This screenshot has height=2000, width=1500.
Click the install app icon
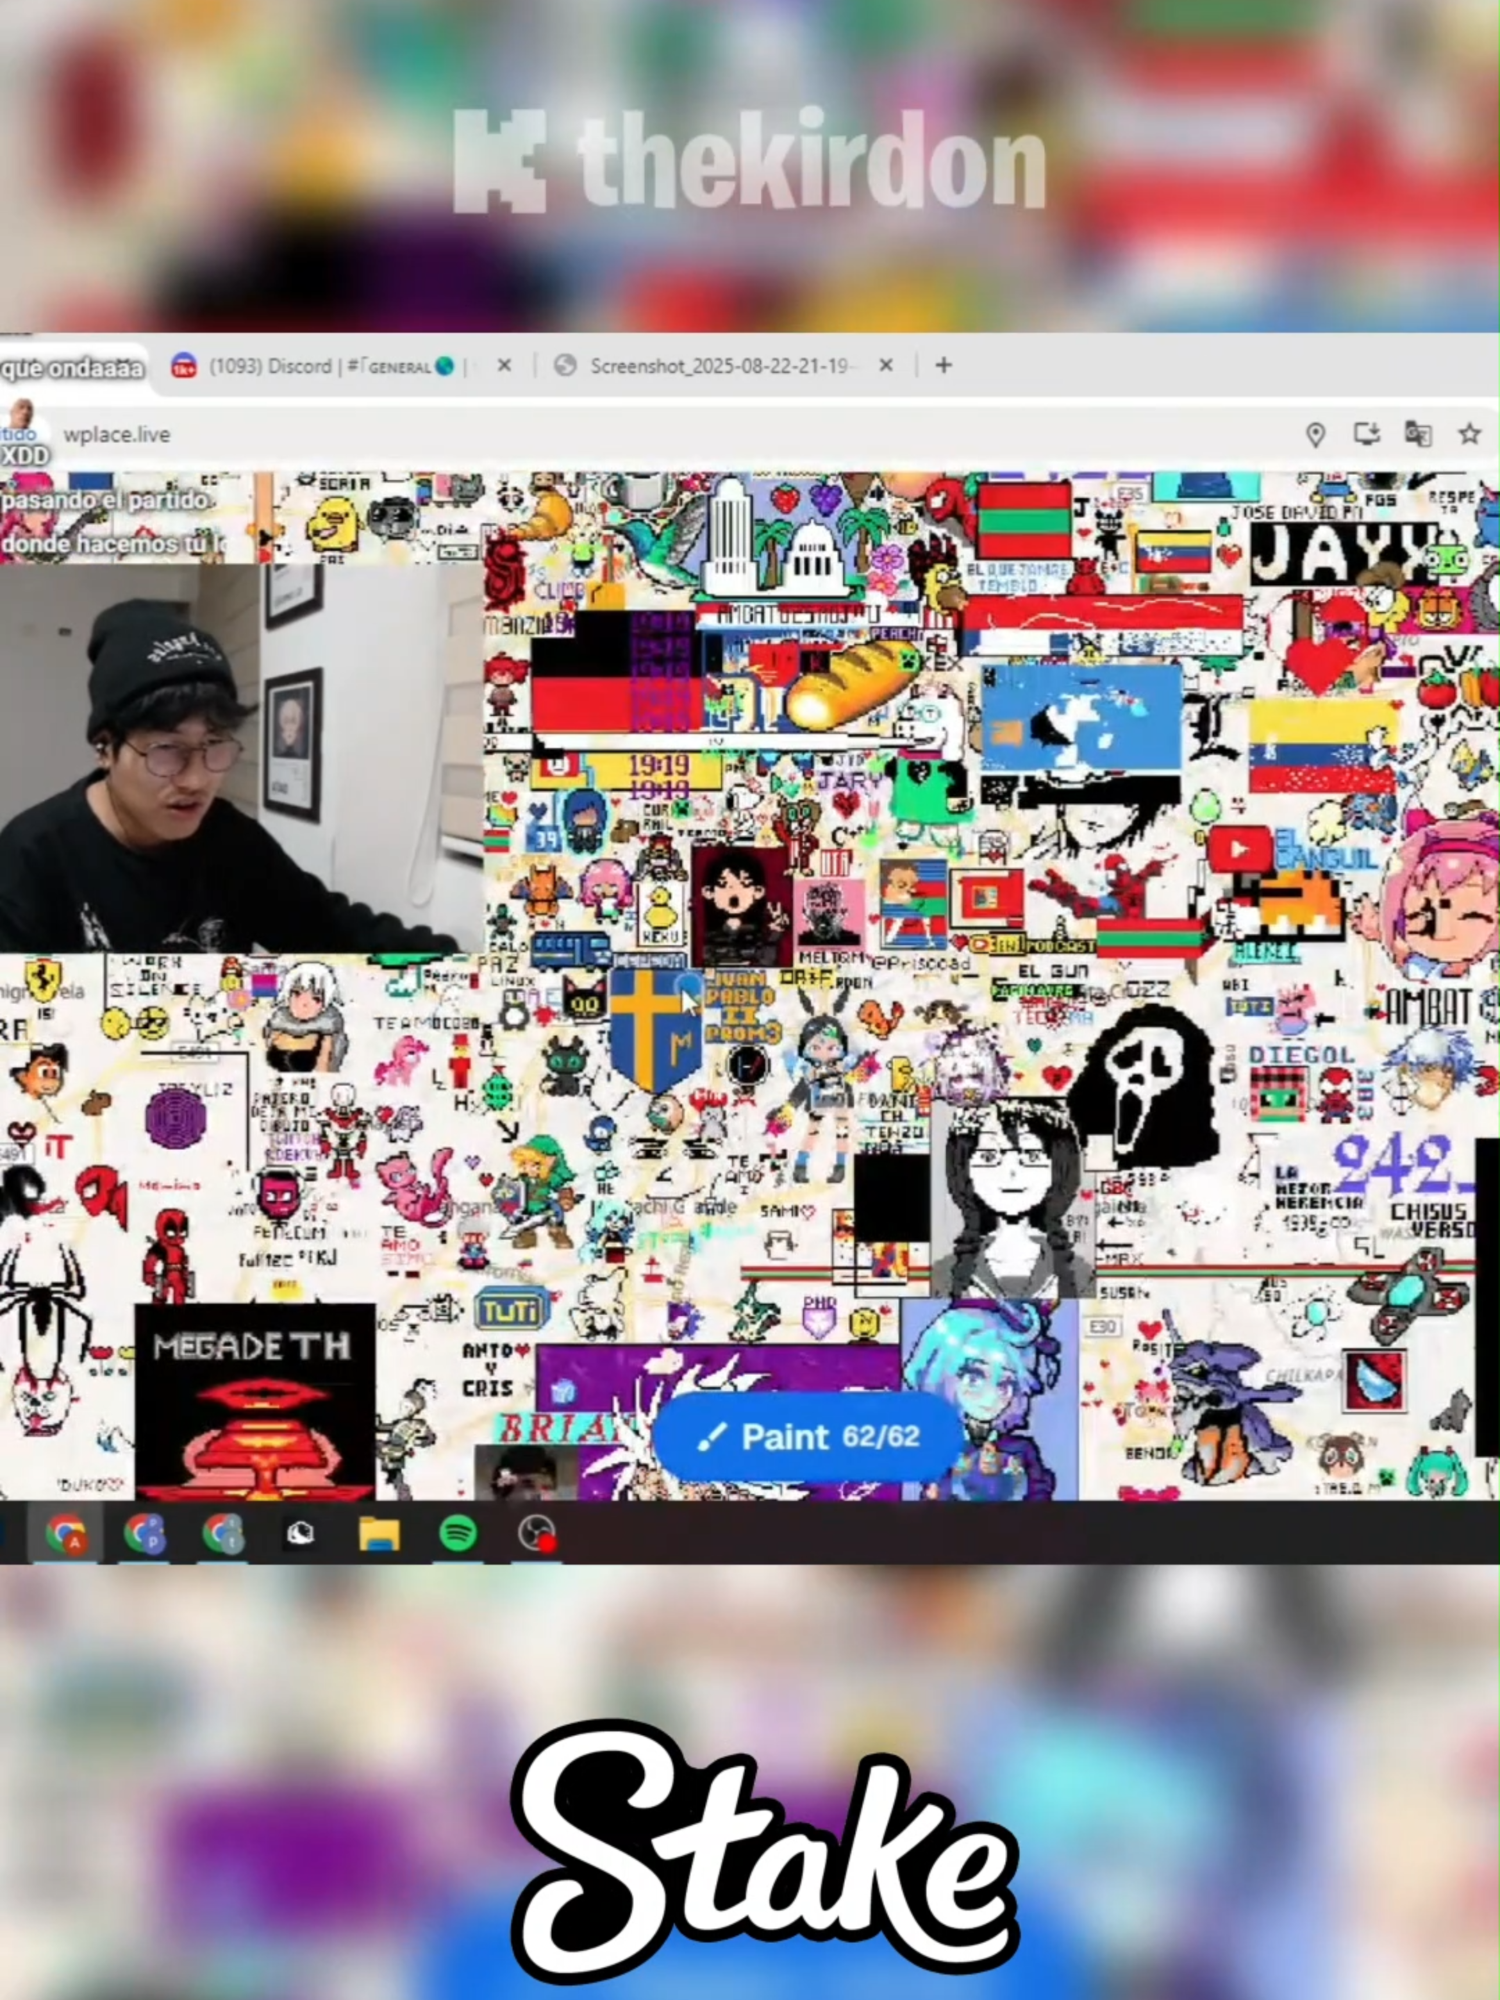1367,434
